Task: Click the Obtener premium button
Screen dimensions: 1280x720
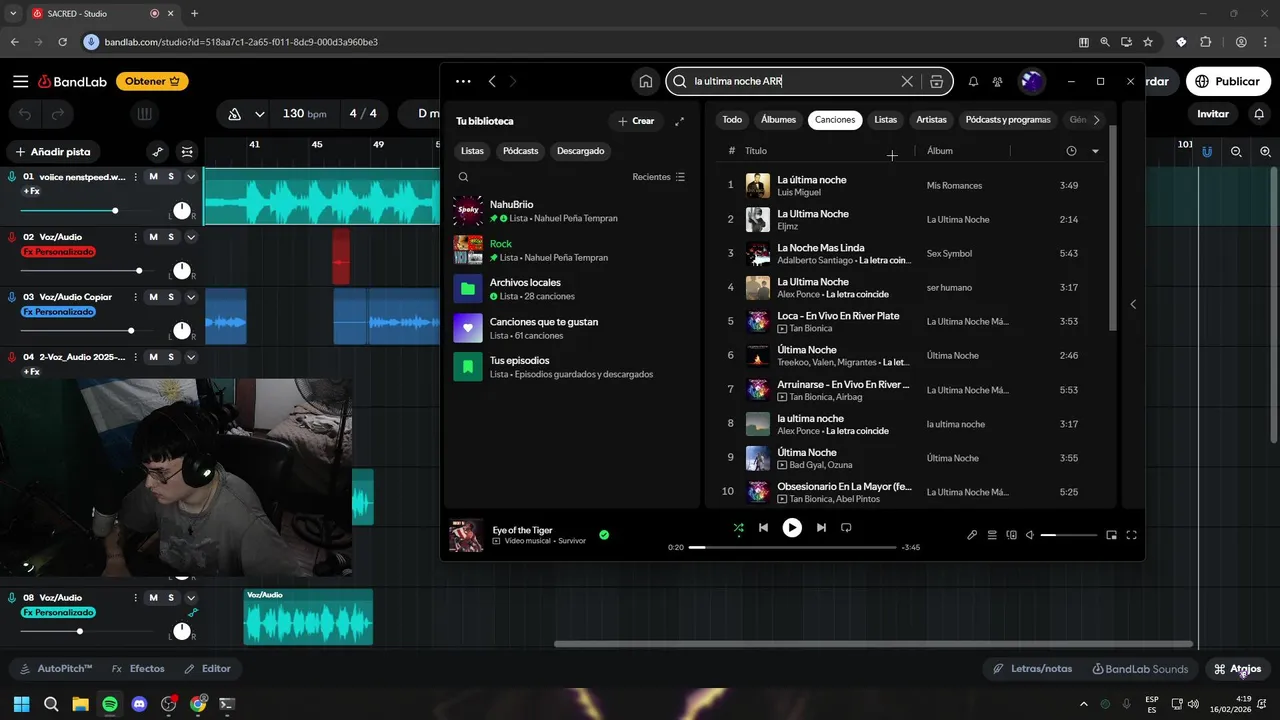Action: click(x=152, y=81)
